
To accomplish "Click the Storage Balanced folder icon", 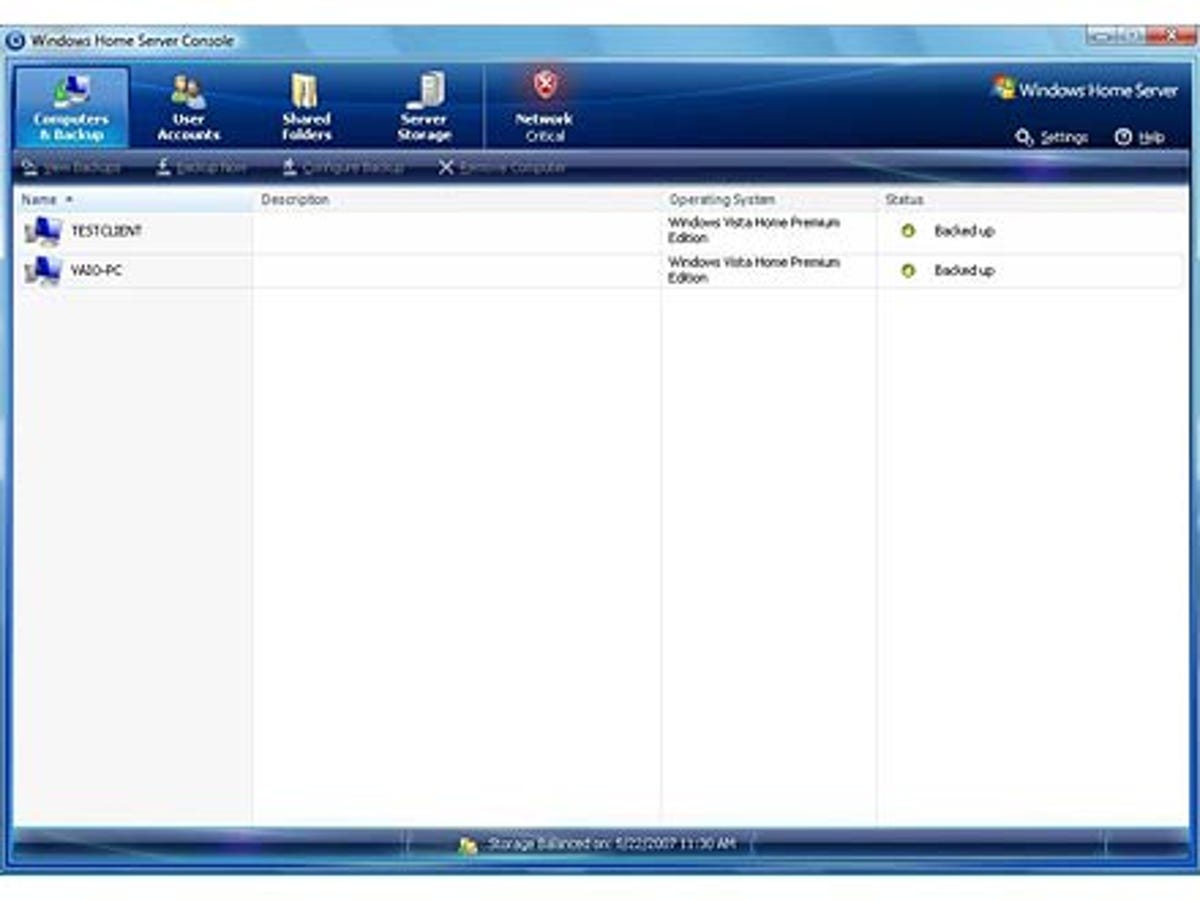I will pos(466,843).
